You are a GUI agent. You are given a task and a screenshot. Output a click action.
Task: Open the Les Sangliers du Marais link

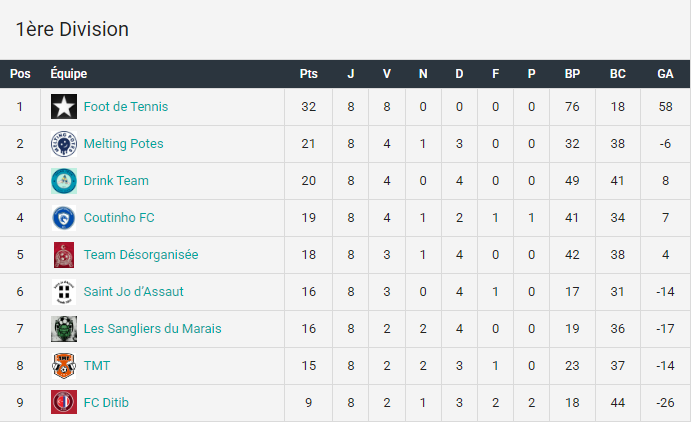point(152,329)
